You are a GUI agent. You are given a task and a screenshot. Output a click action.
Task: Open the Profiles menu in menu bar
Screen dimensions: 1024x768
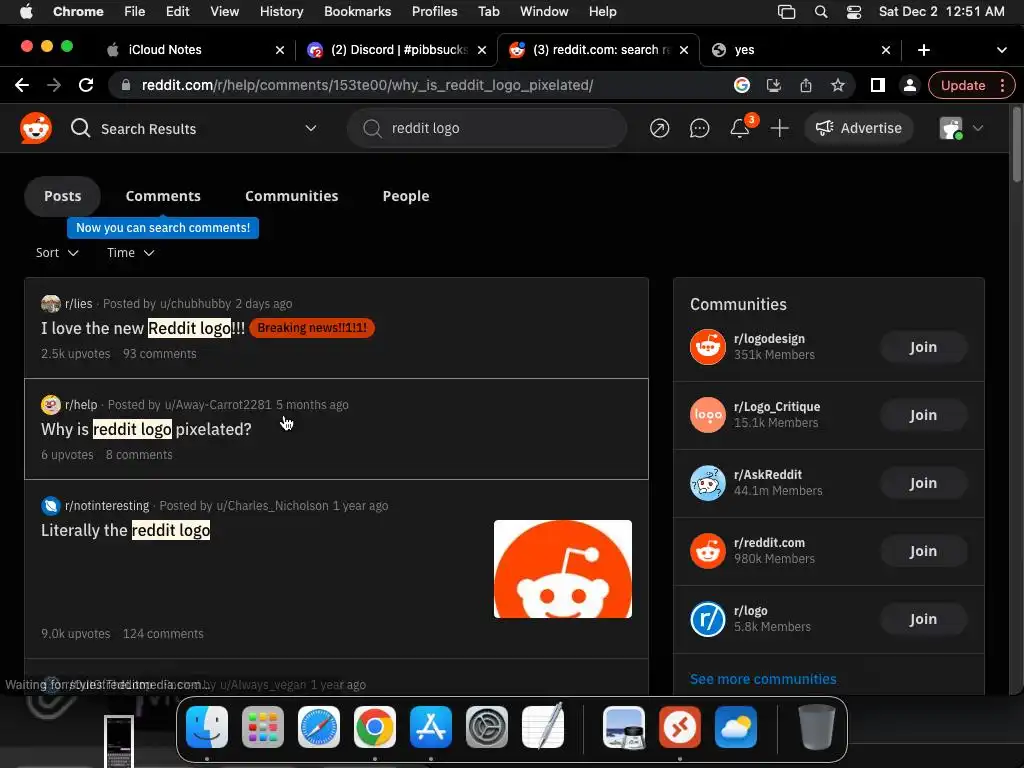pos(434,12)
